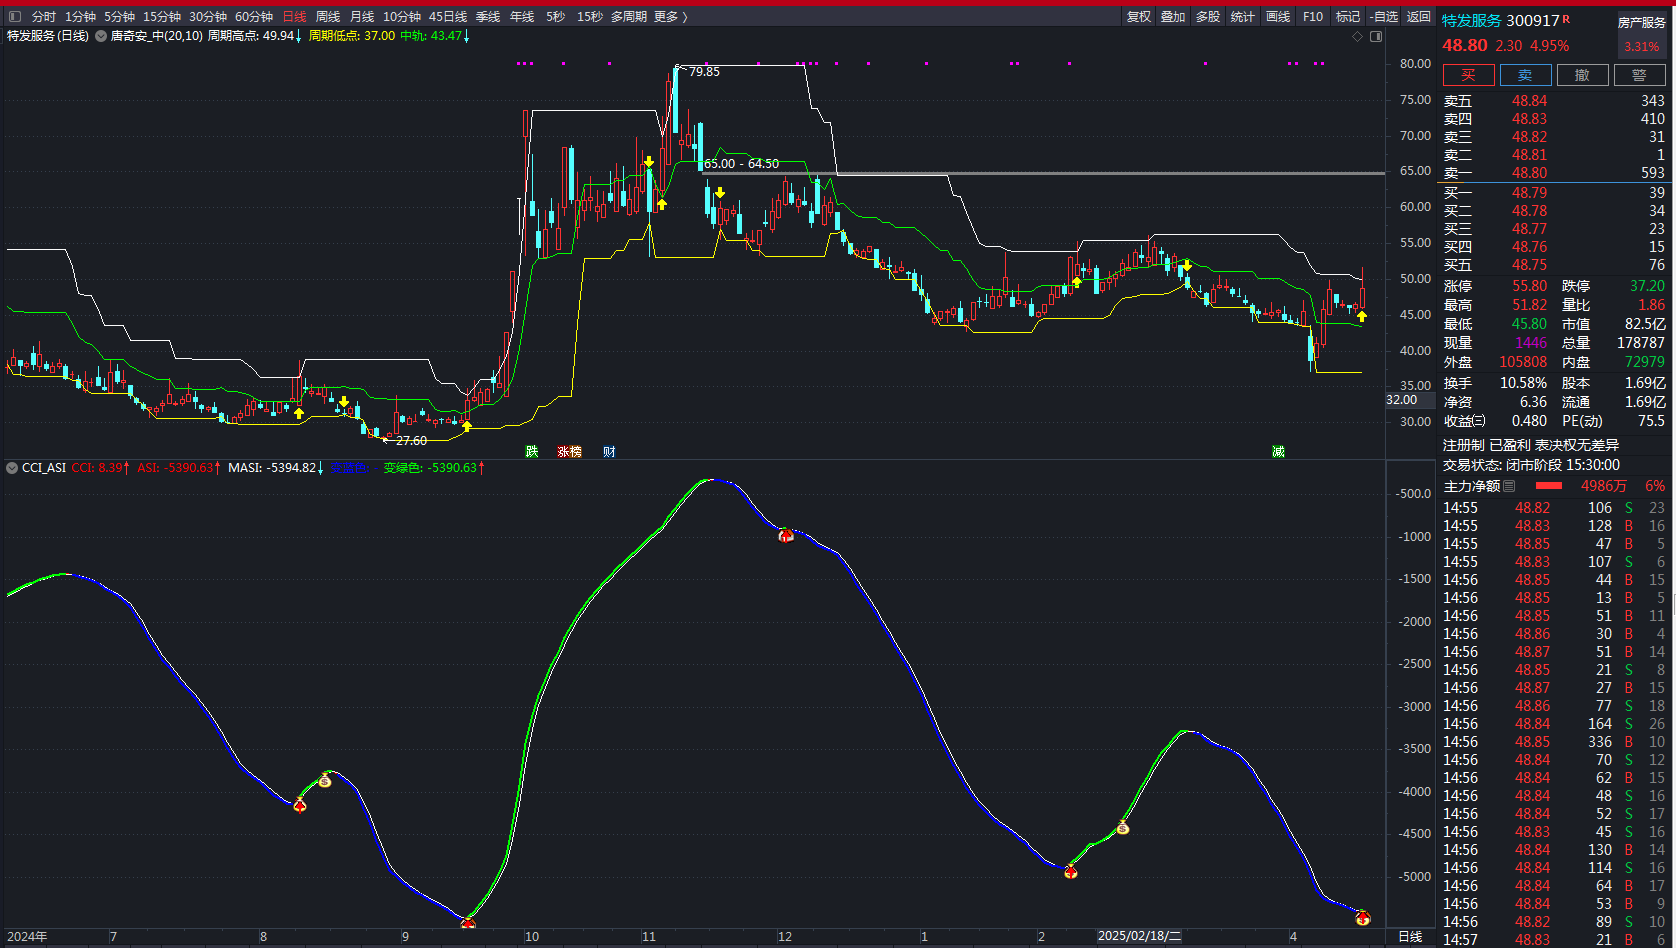Click the 主力净额 red progress bar
Screen dimensions: 1676x948
click(1549, 486)
